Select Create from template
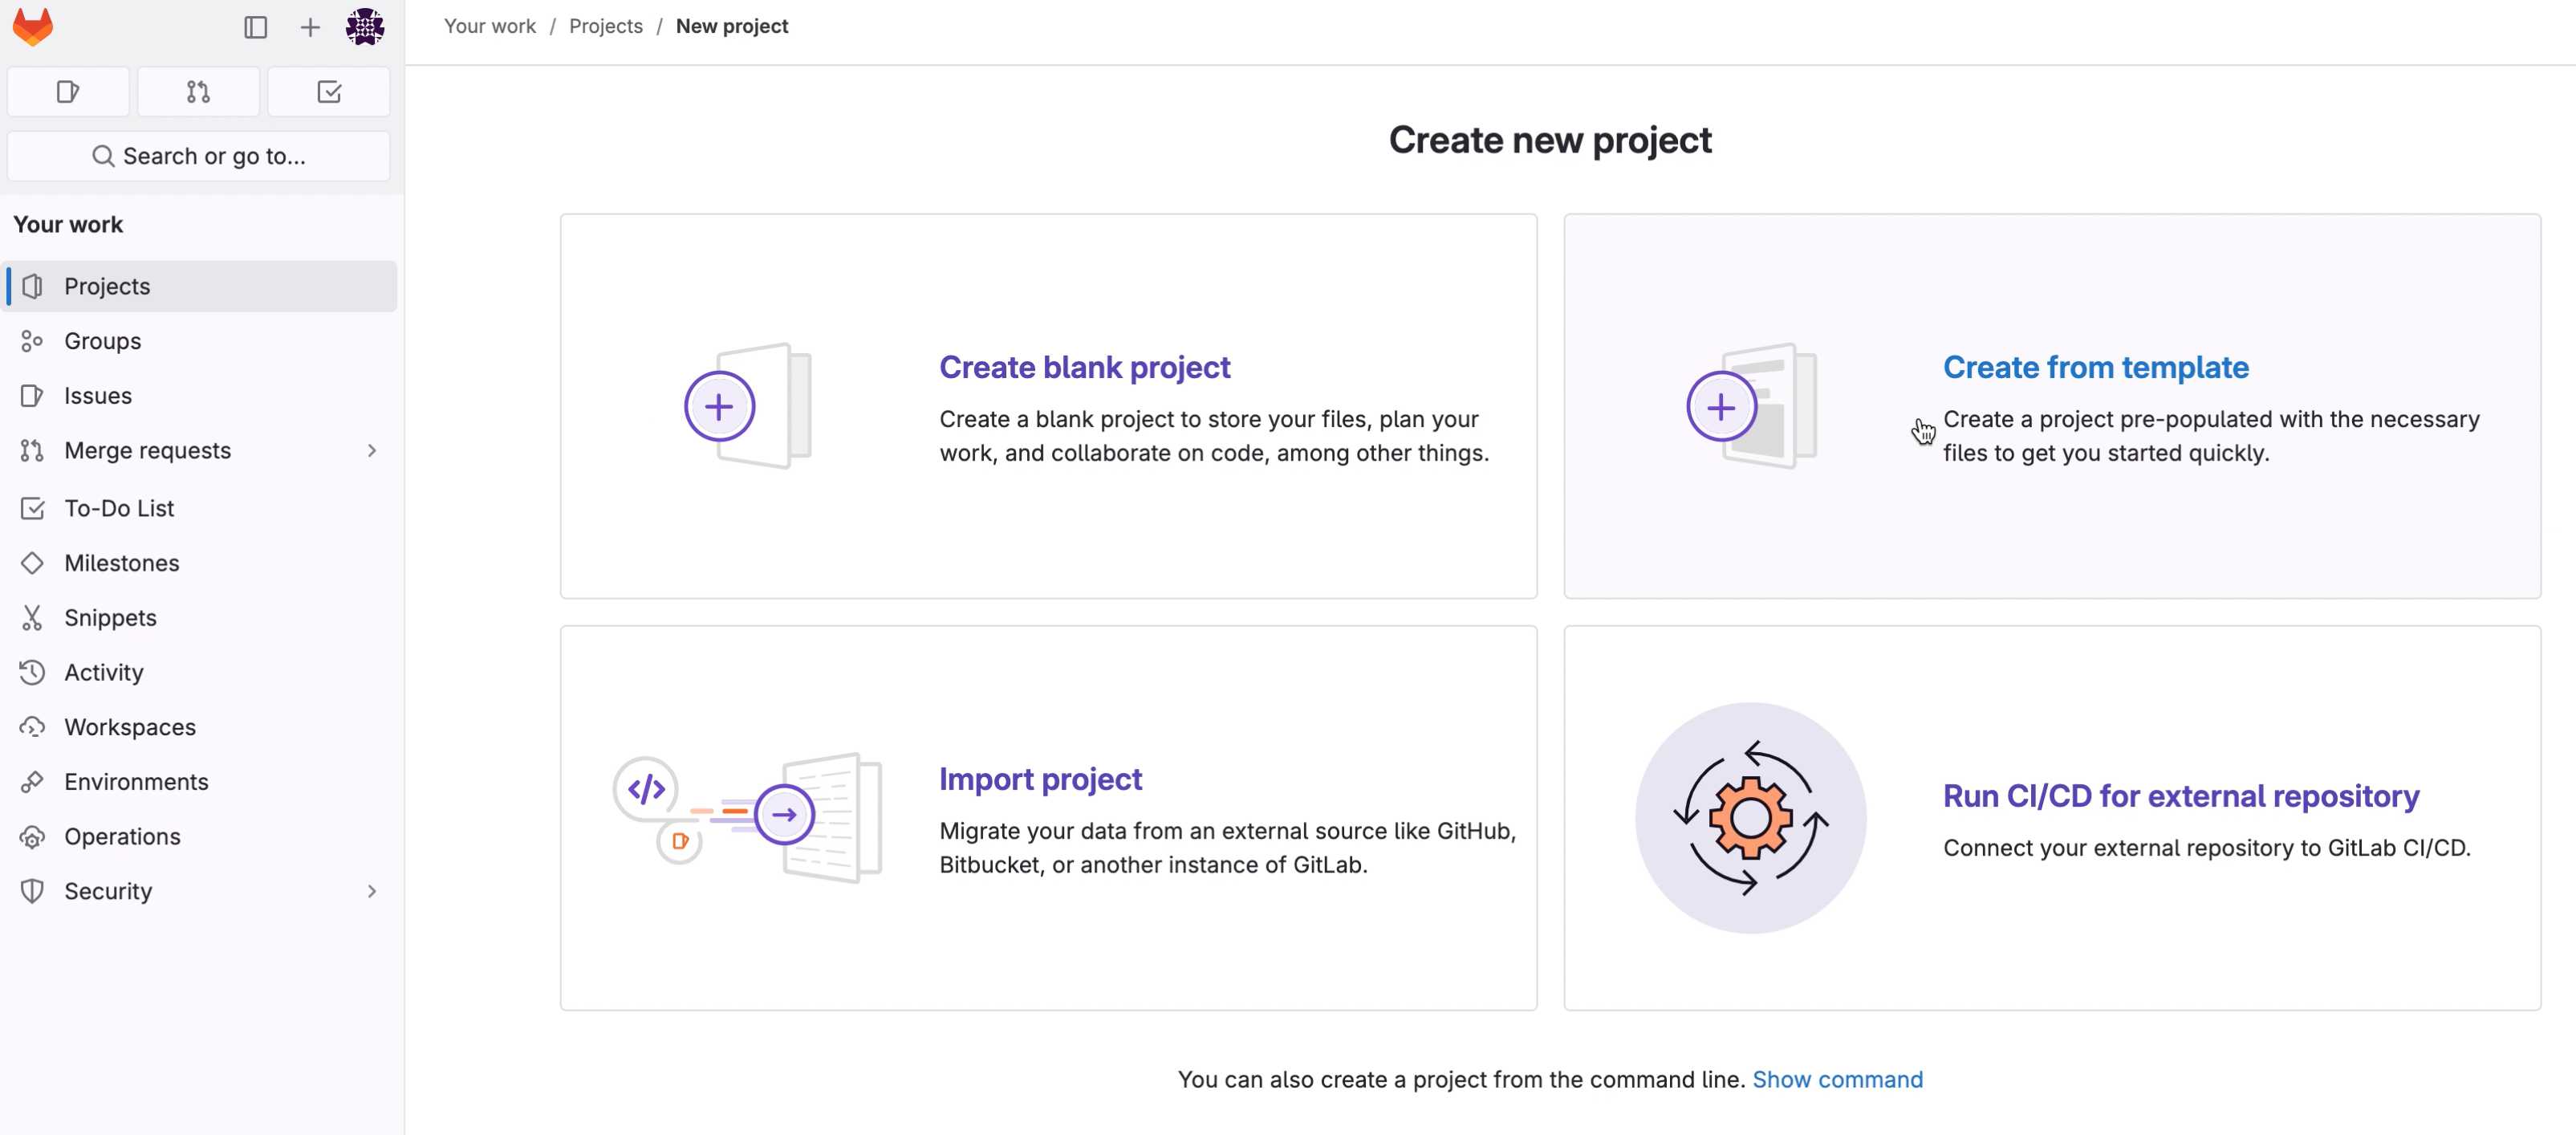 click(x=2095, y=367)
